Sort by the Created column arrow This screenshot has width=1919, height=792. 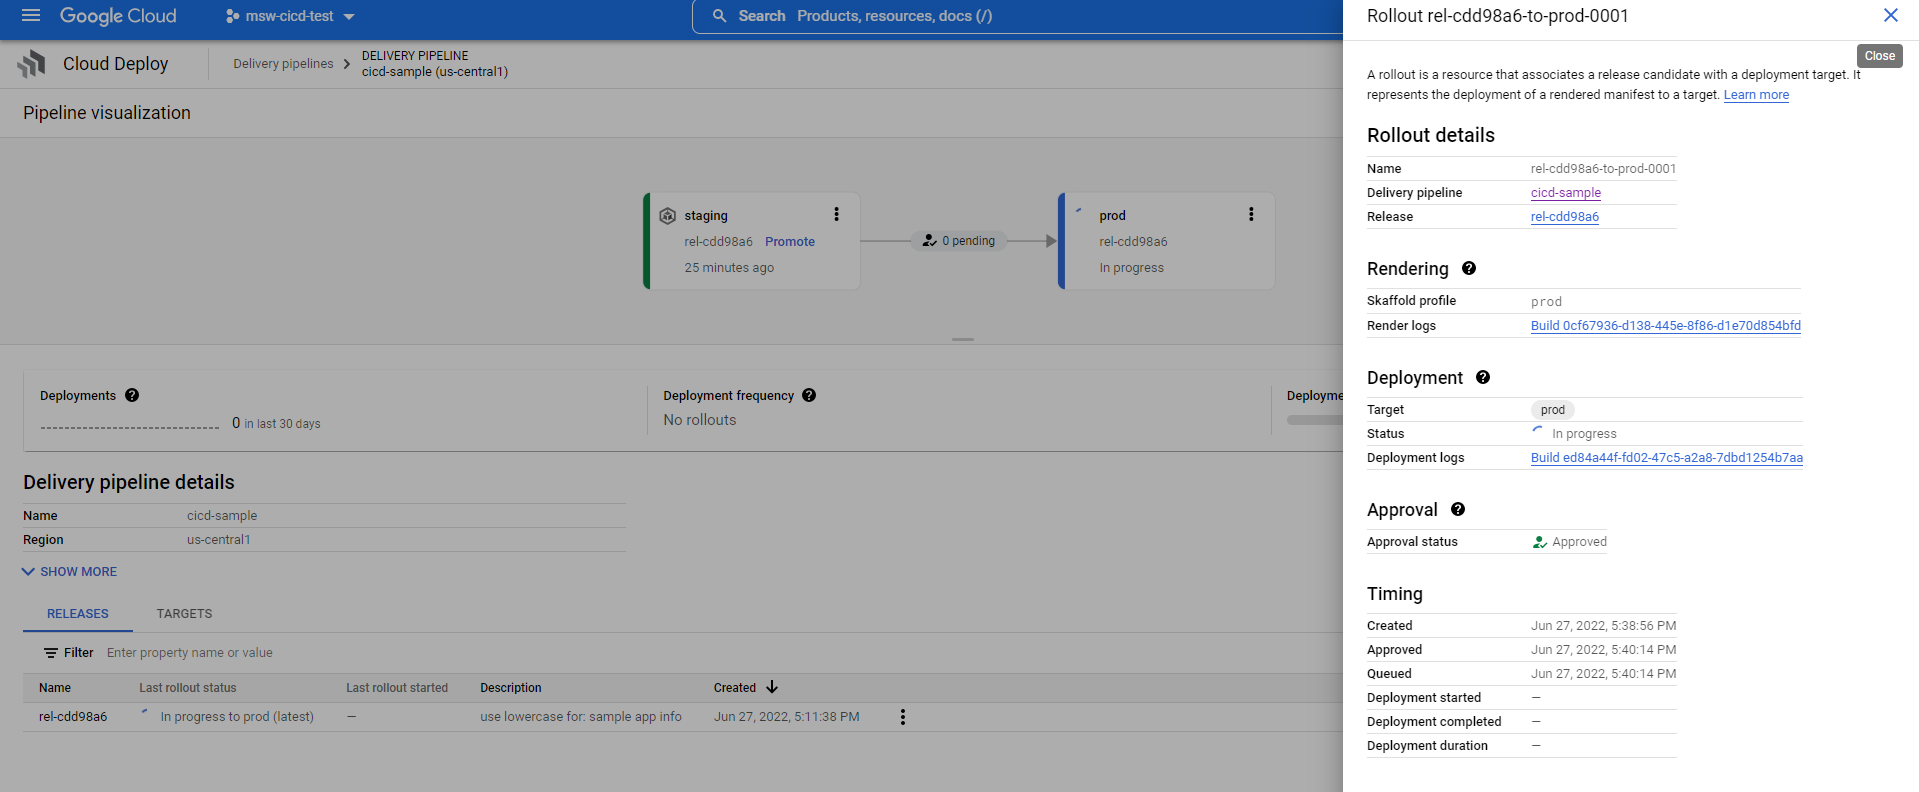coord(772,687)
